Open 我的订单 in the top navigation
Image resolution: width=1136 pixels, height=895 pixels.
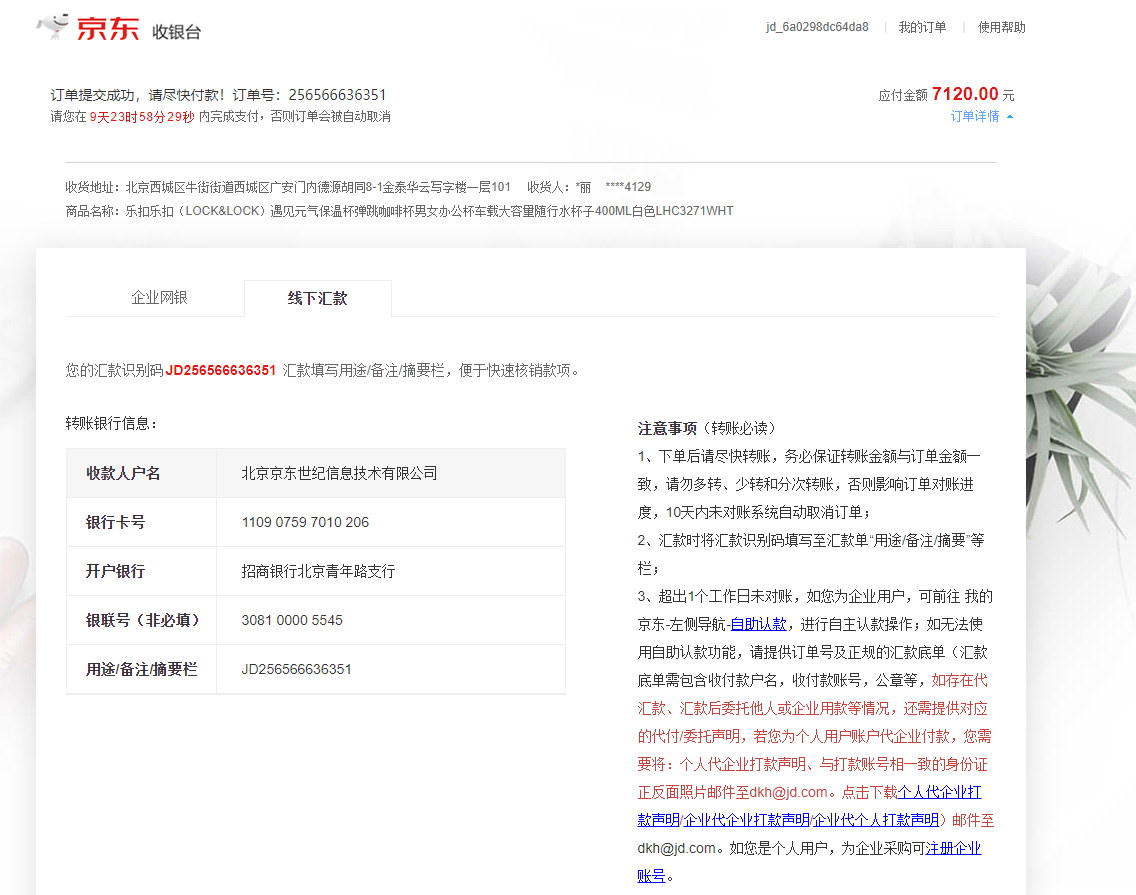tap(922, 27)
